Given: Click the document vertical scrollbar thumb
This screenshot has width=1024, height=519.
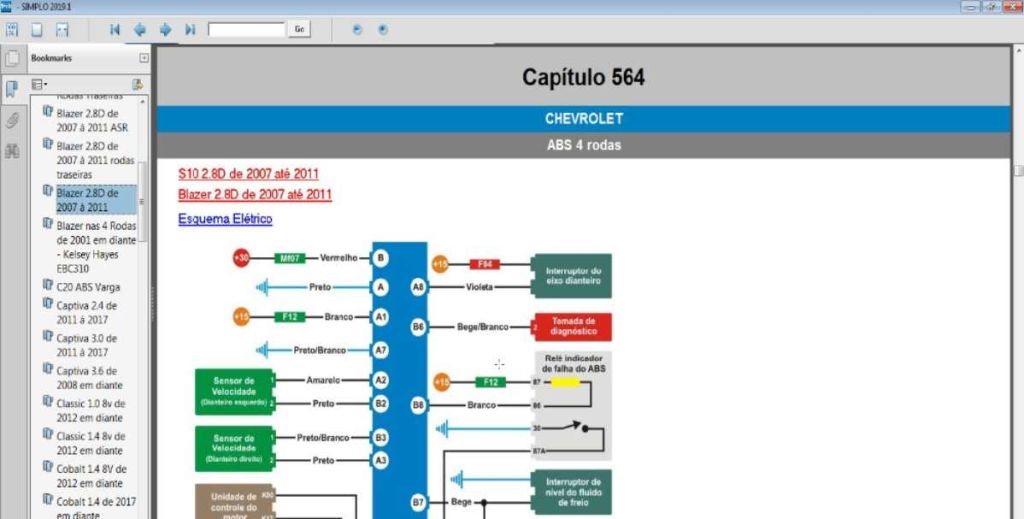Looking at the screenshot, I should click(1018, 171).
